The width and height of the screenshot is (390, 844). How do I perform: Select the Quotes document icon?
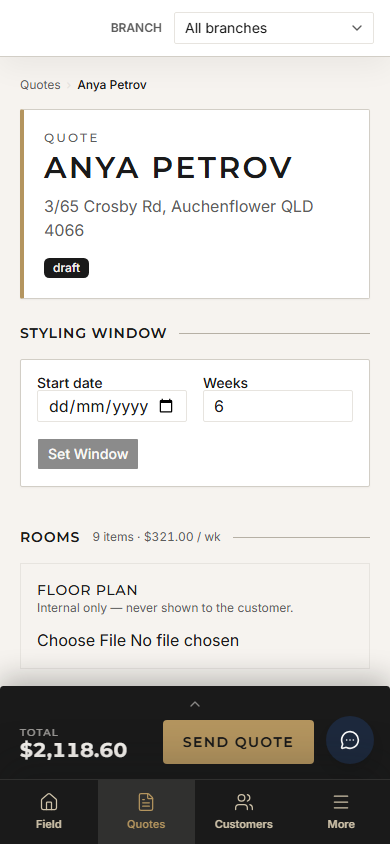pyautogui.click(x=146, y=802)
